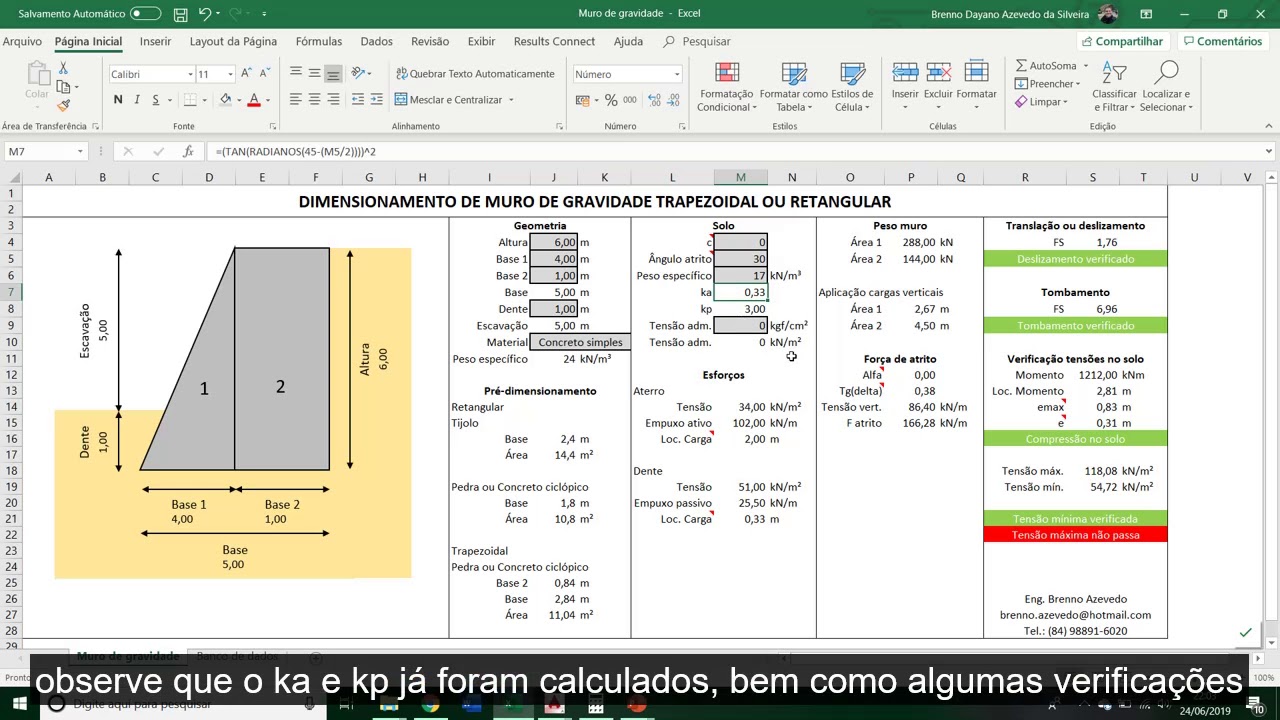
Task: Click the insert function fx icon
Action: pos(187,151)
